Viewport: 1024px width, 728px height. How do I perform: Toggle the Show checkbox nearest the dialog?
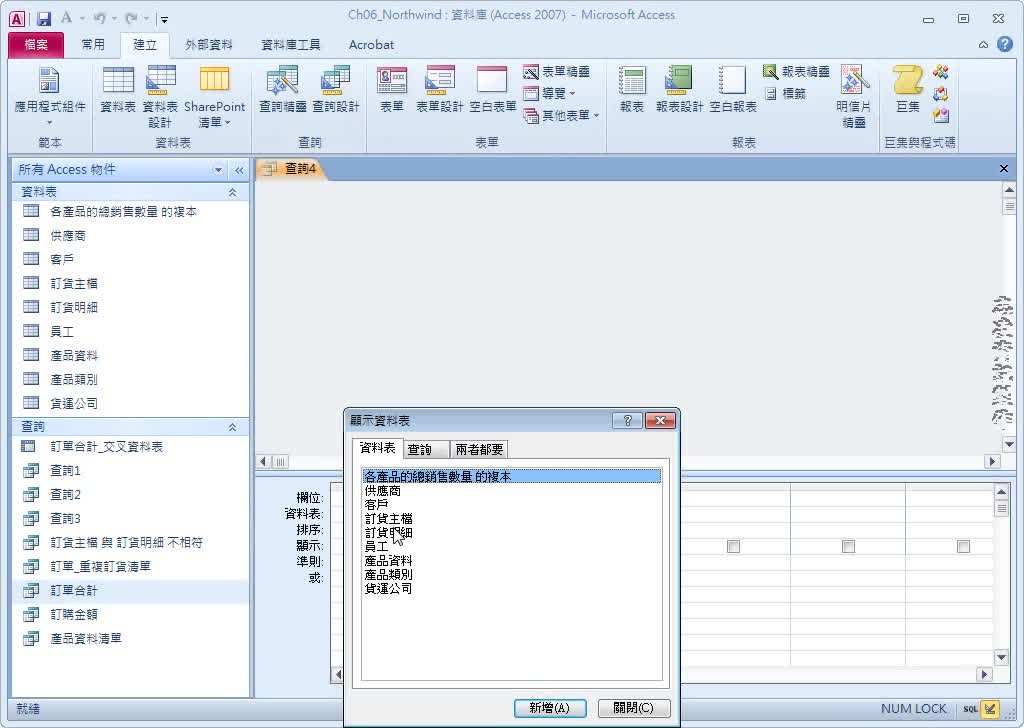(733, 546)
